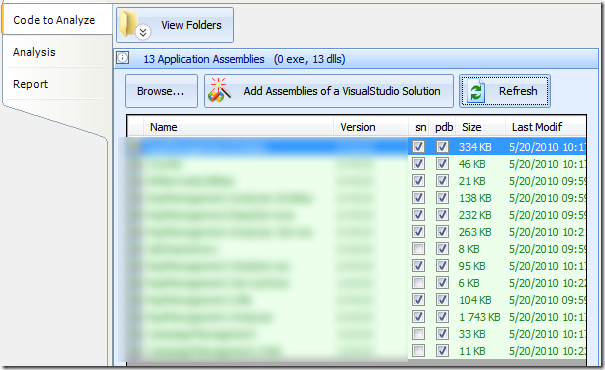Toggle sn checkbox in the 1 743 KB row

click(418, 316)
